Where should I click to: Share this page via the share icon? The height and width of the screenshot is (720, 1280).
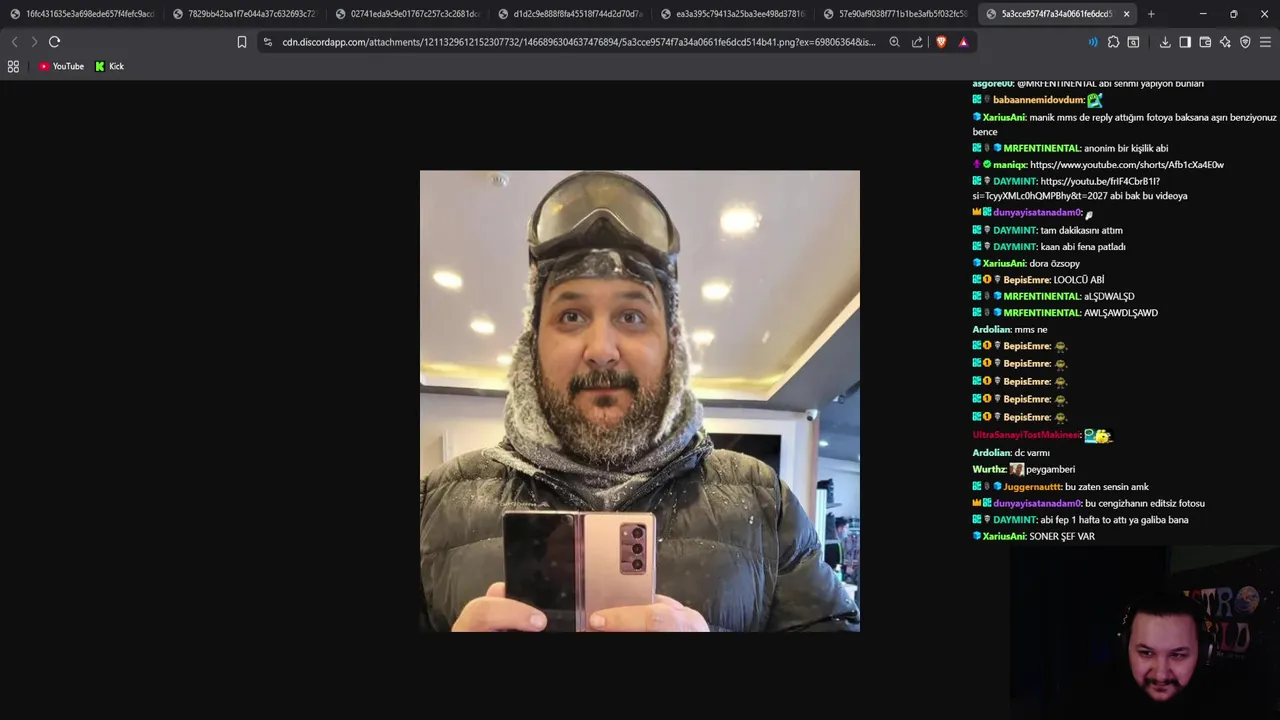point(917,42)
